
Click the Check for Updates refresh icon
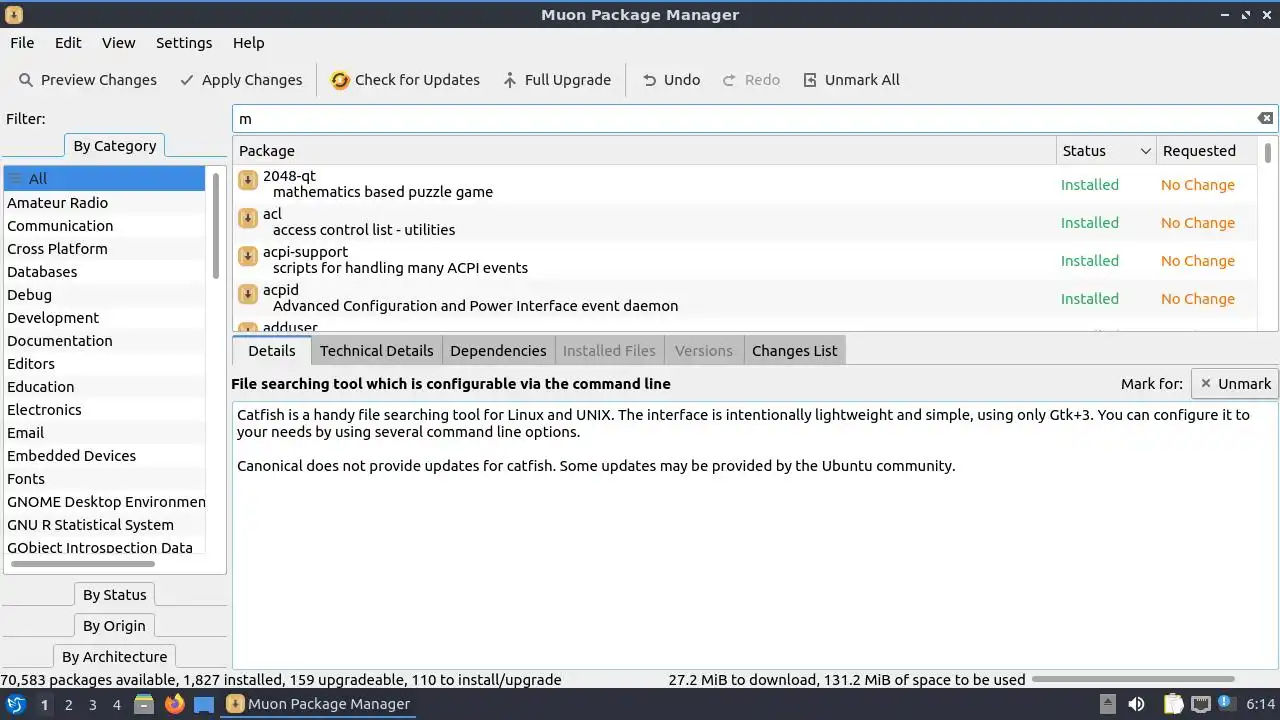tap(340, 80)
